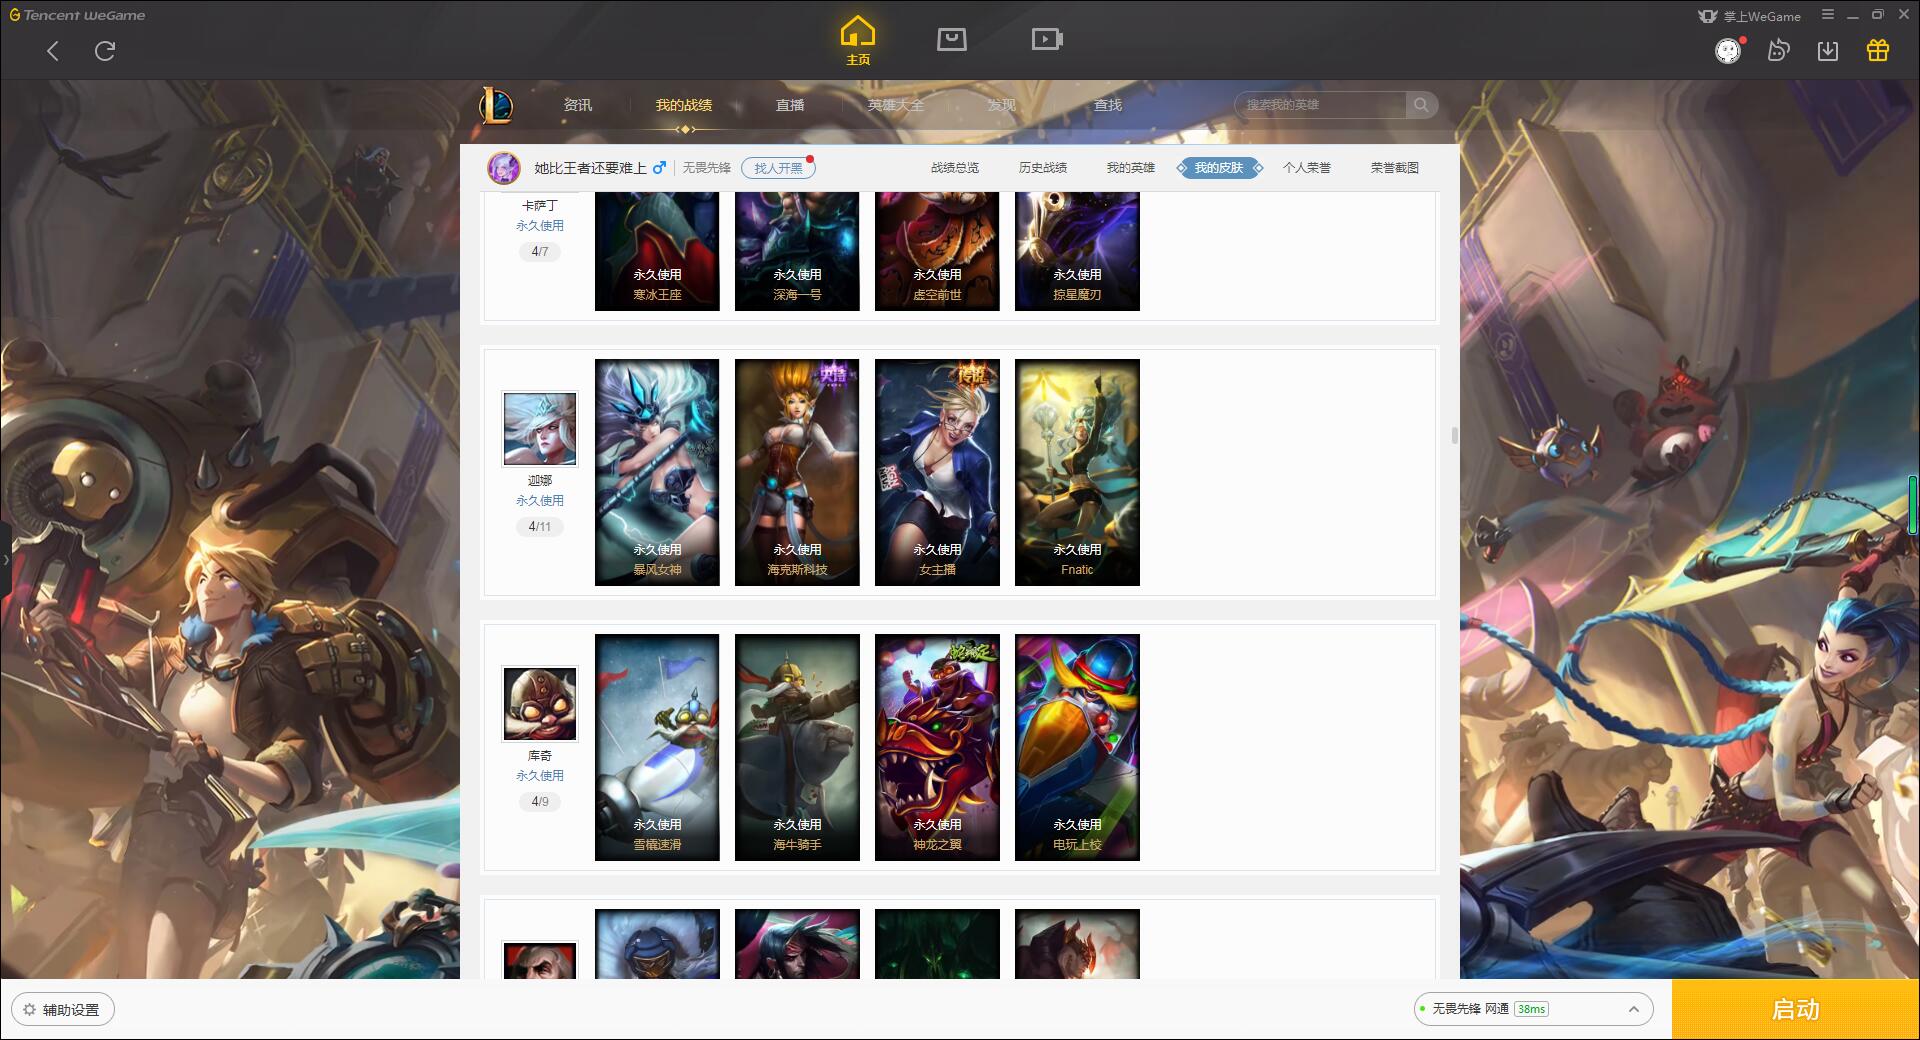This screenshot has height=1040, width=1920.
Task: Click the player name 她比王者还要难上
Action: [590, 168]
